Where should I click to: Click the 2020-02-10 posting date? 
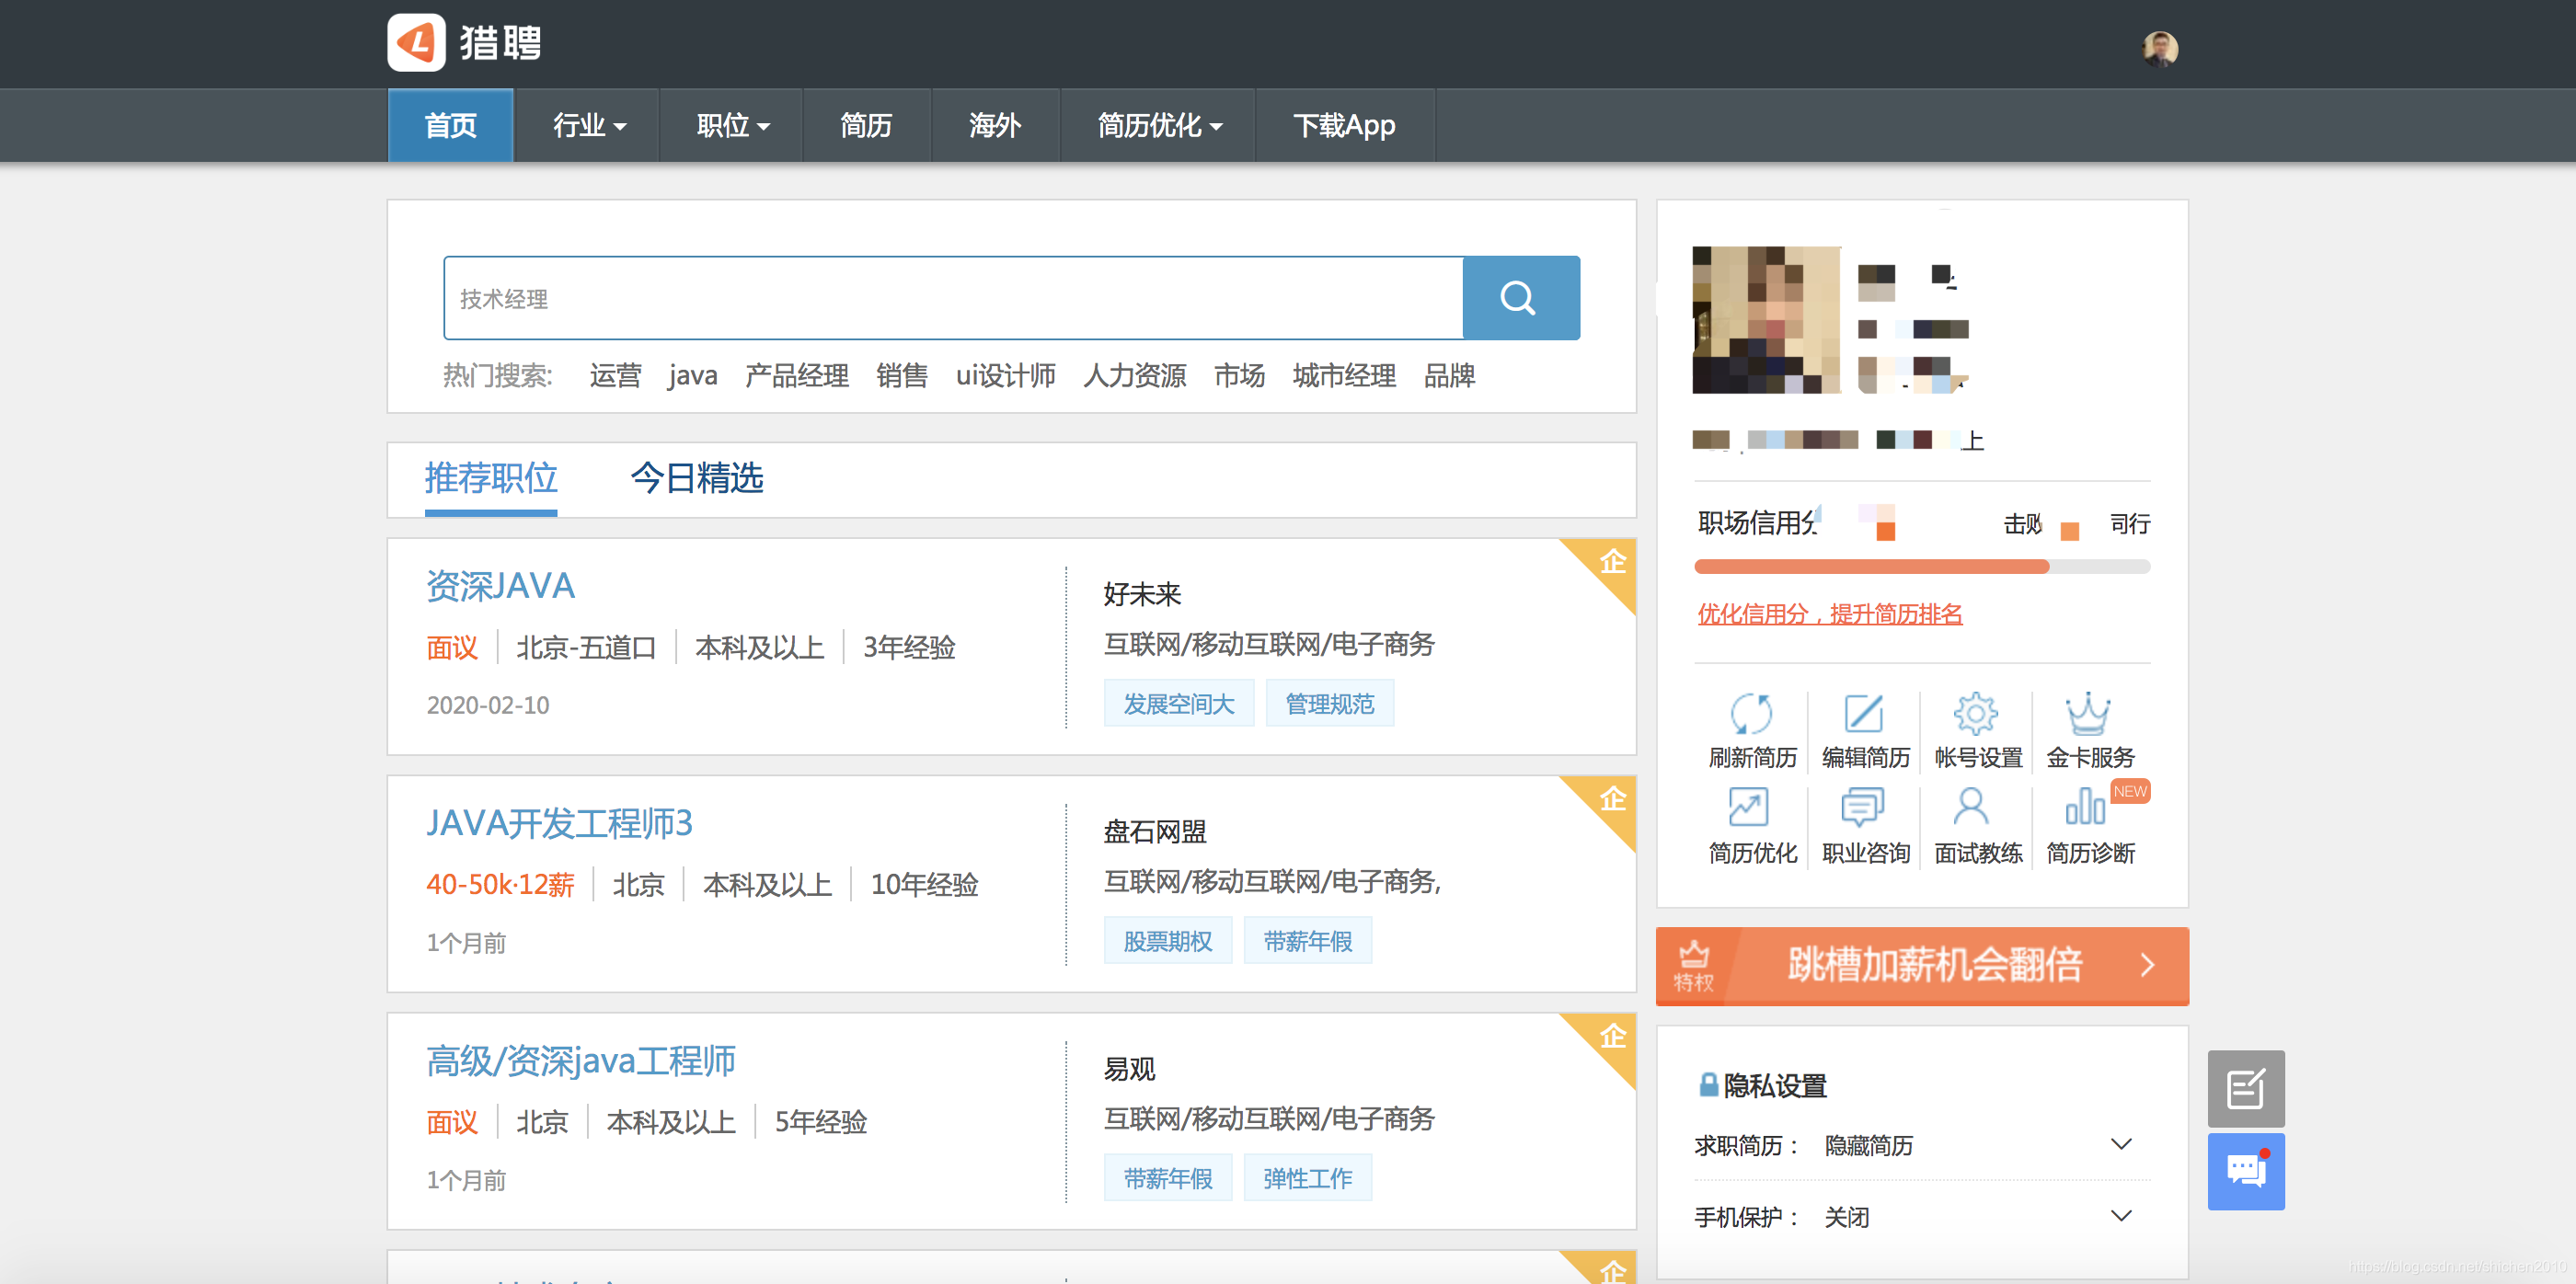coord(488,705)
